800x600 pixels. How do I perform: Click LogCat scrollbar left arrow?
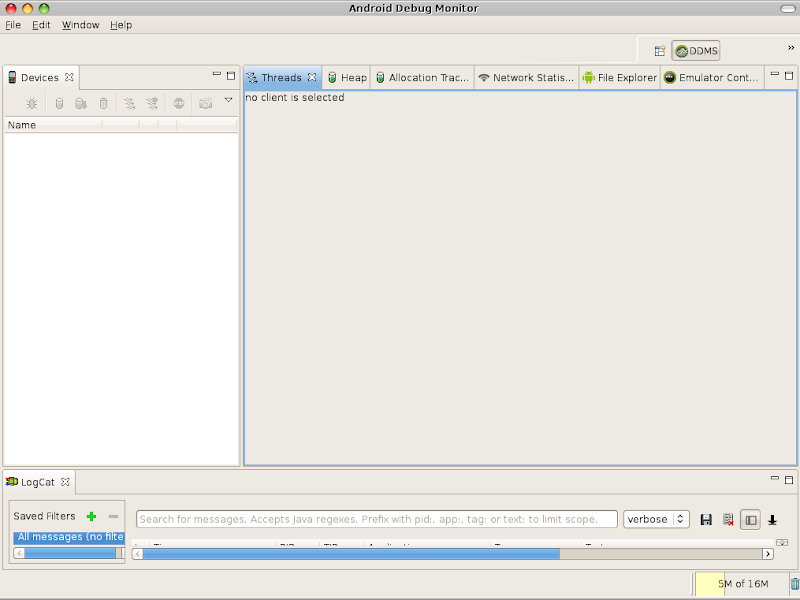137,554
